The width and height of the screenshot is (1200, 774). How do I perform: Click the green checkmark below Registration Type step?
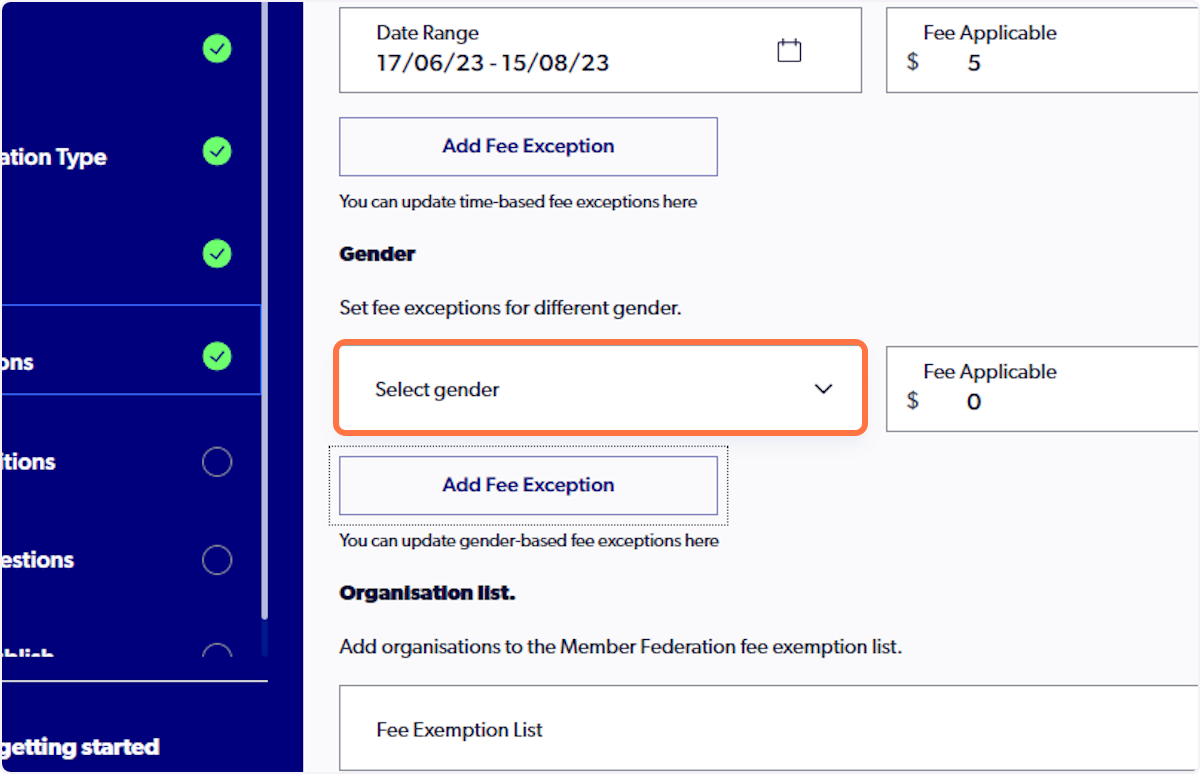pos(217,253)
